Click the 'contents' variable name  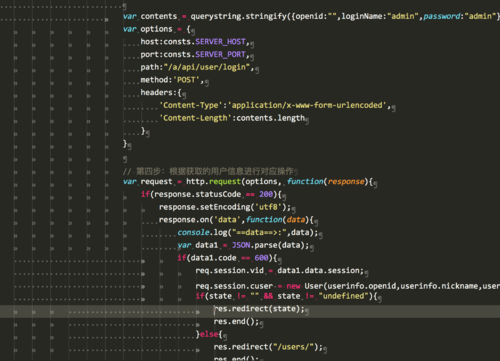coord(159,16)
